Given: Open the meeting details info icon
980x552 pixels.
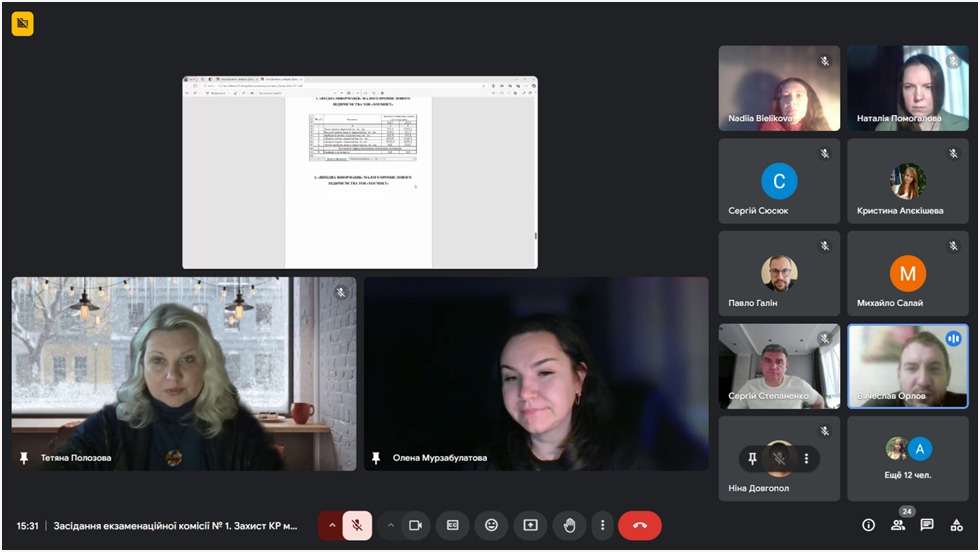Looking at the screenshot, I should 868,525.
